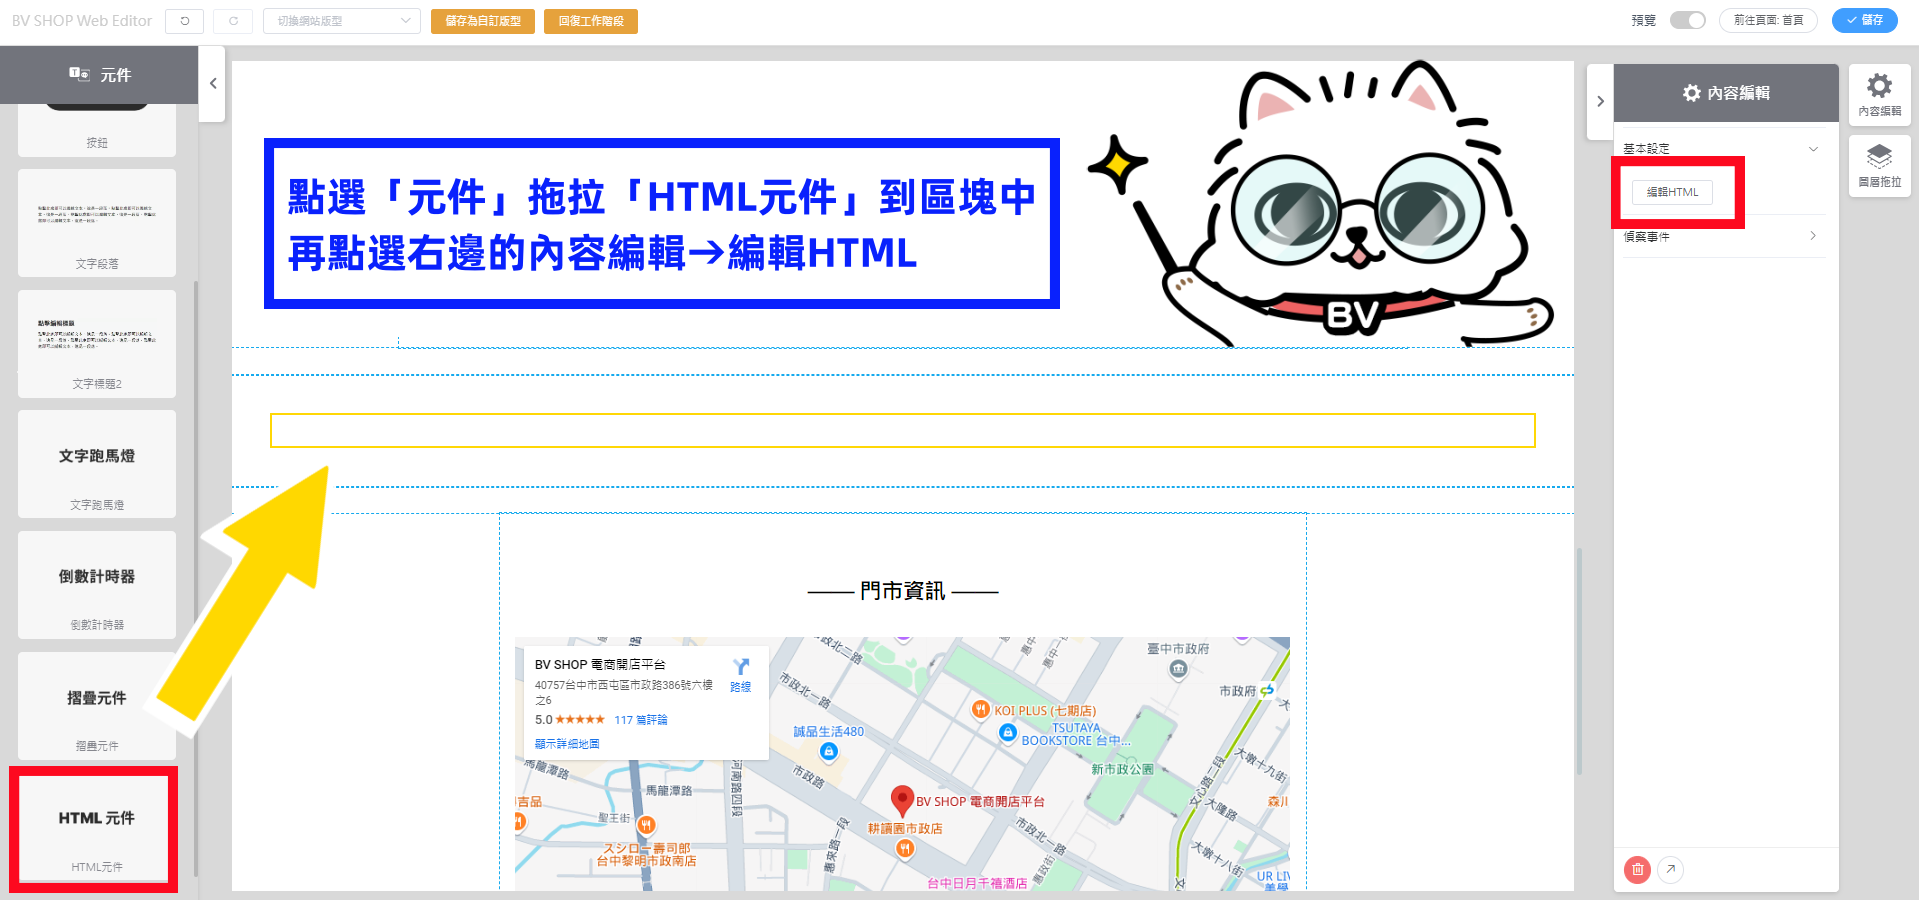
Task: Toggle the 預覽 preview switch
Action: click(x=1688, y=21)
